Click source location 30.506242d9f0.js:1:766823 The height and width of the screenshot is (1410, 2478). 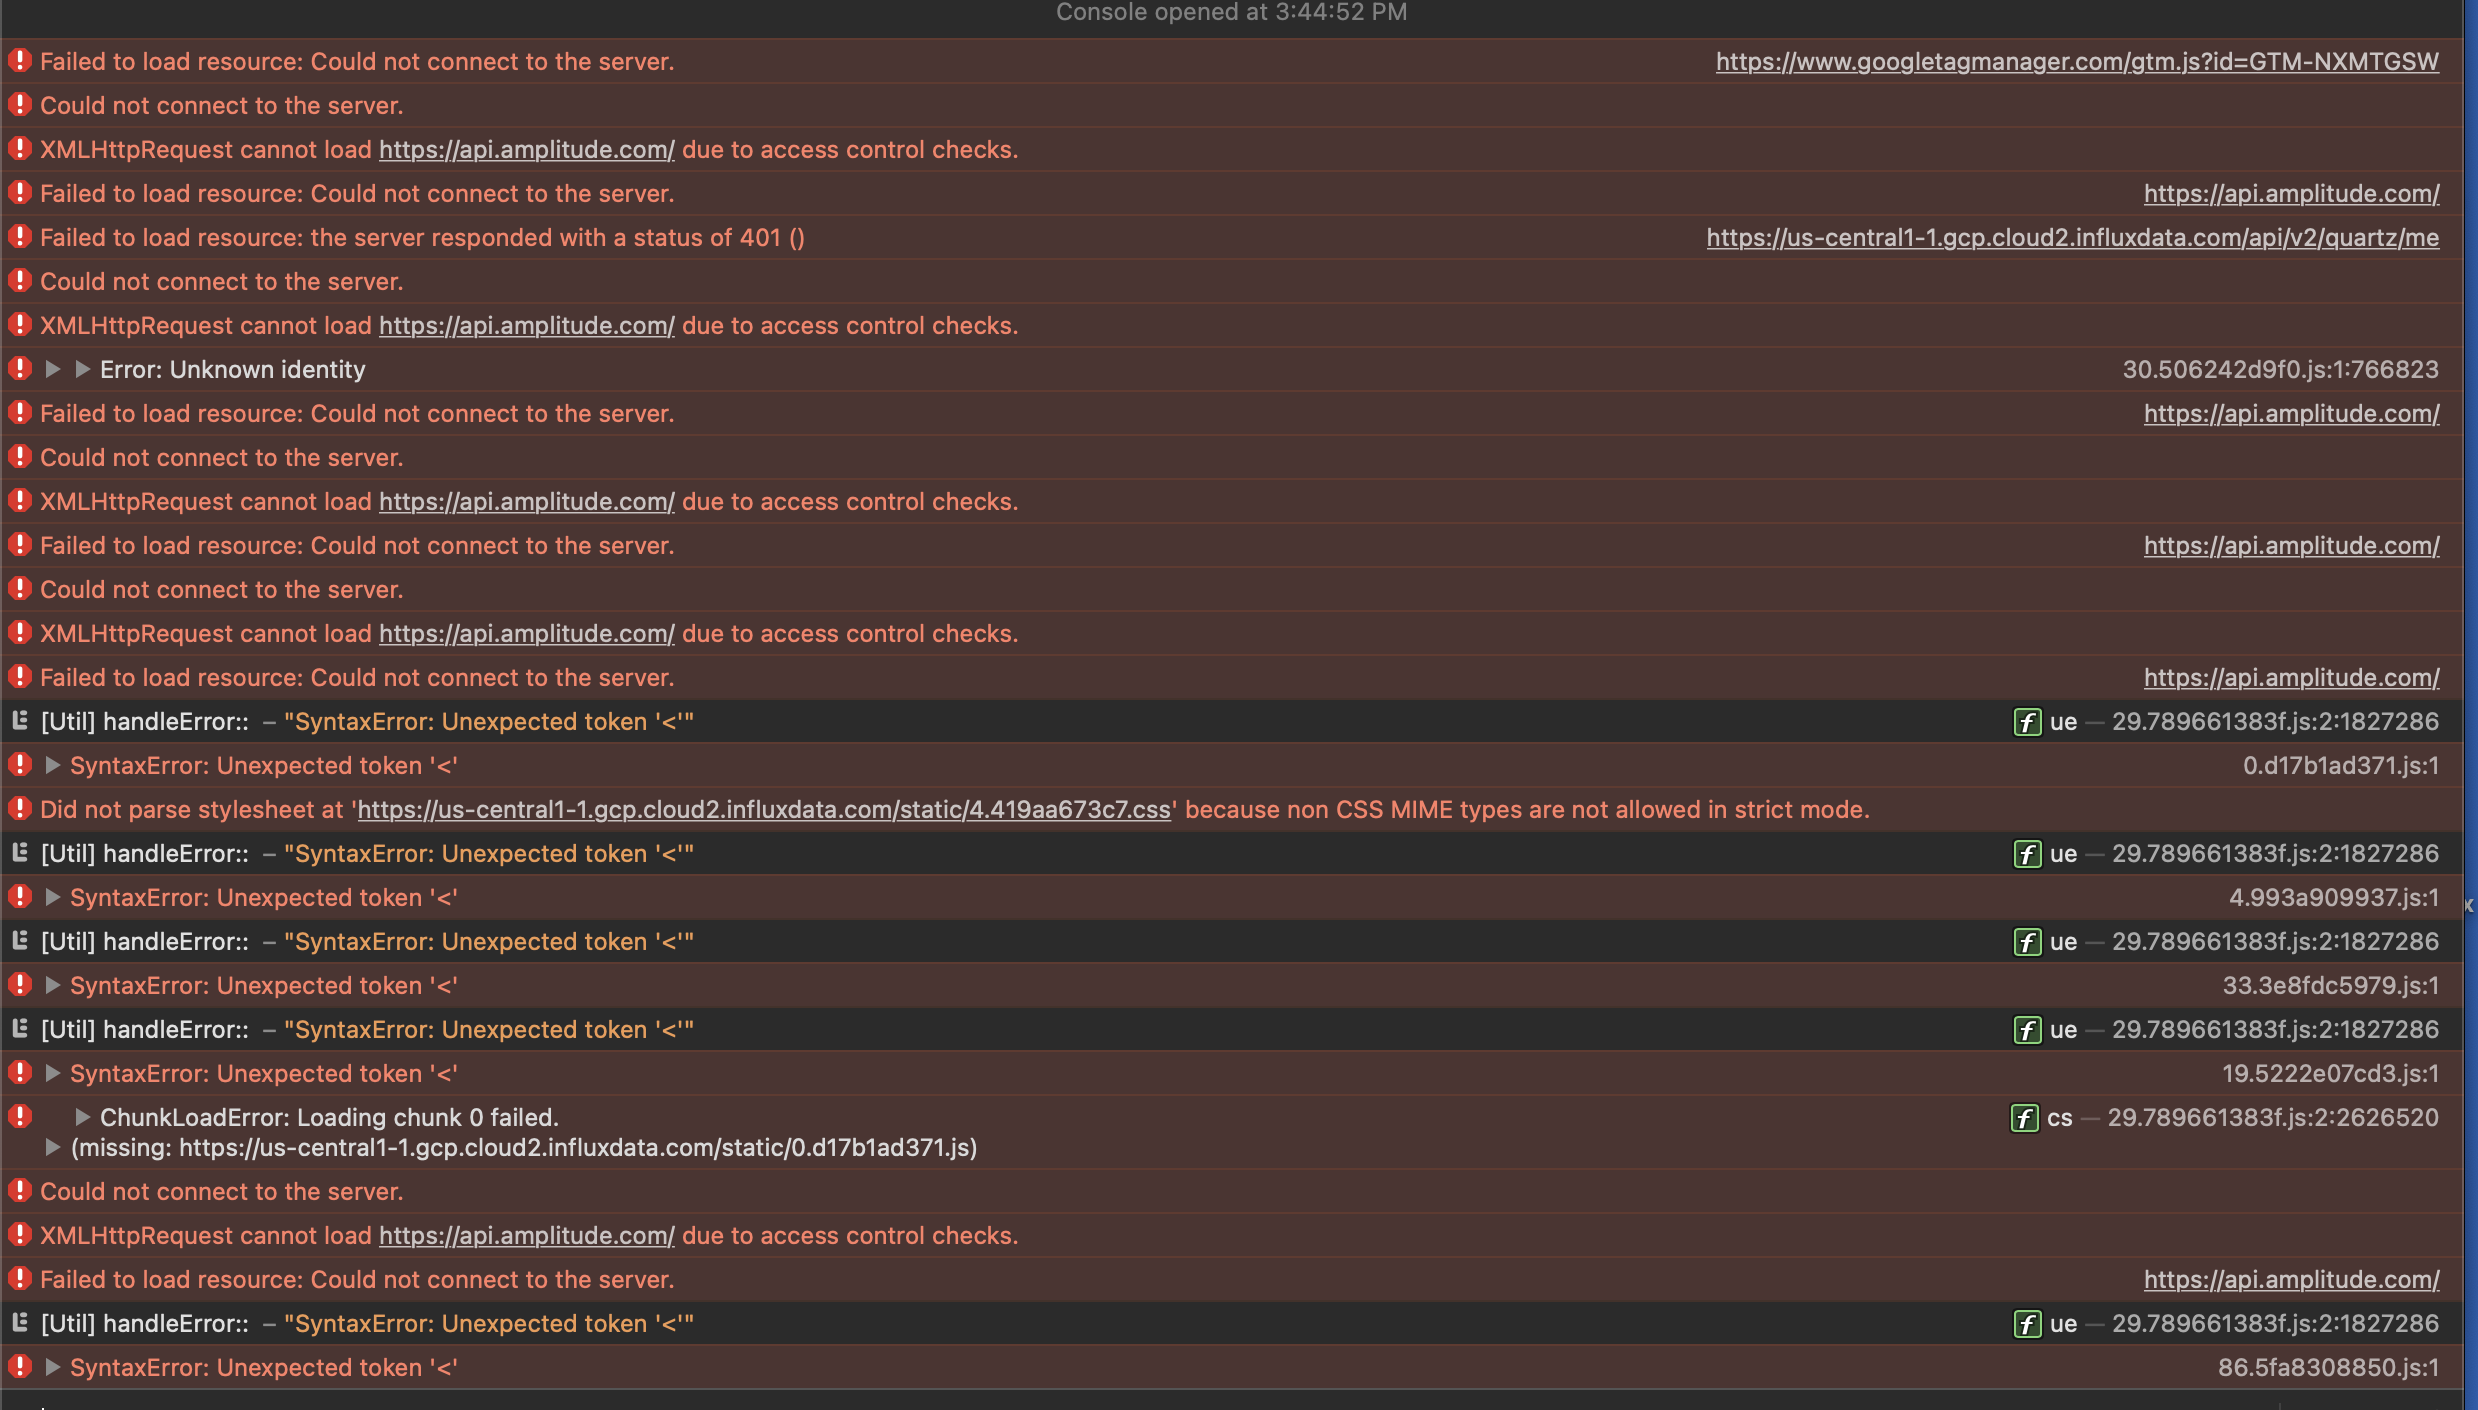point(2280,369)
